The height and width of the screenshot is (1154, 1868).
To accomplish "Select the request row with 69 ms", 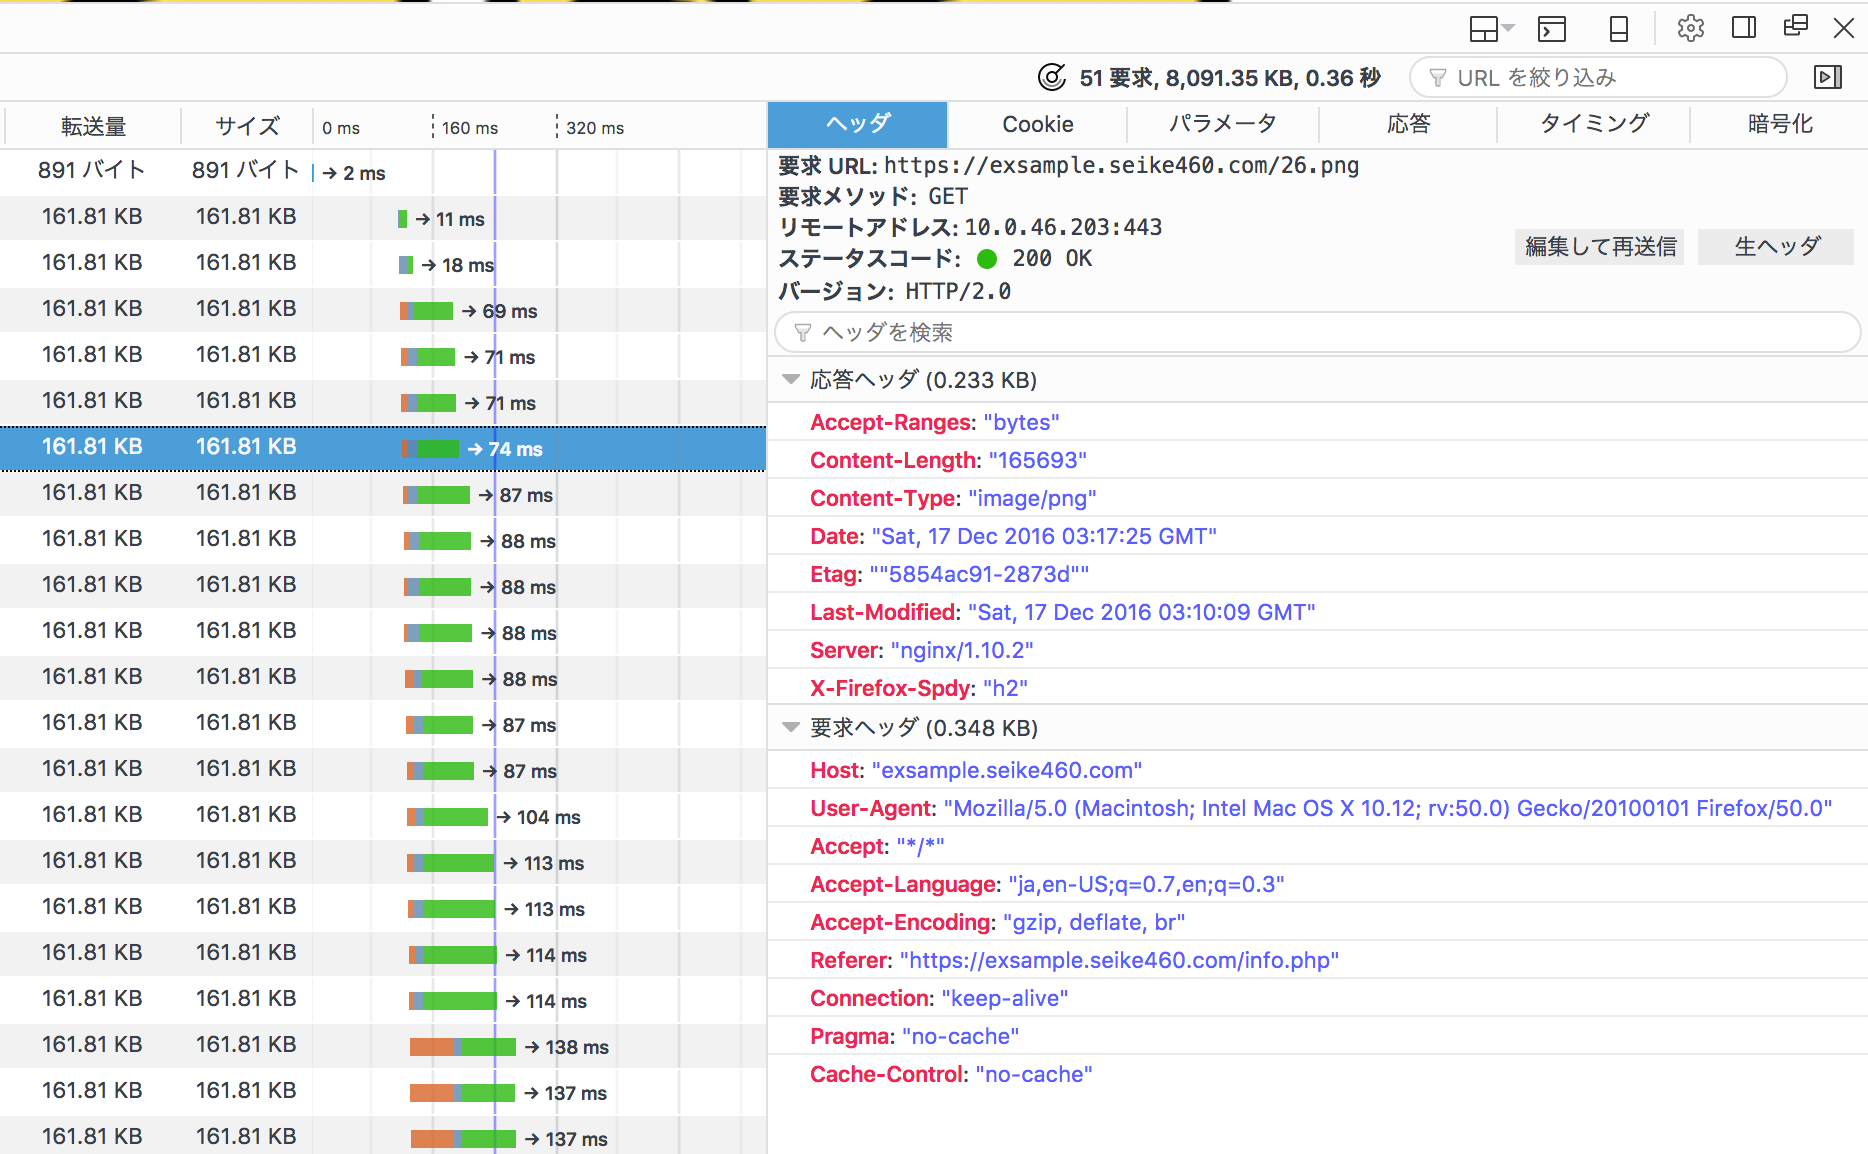I will pos(383,310).
